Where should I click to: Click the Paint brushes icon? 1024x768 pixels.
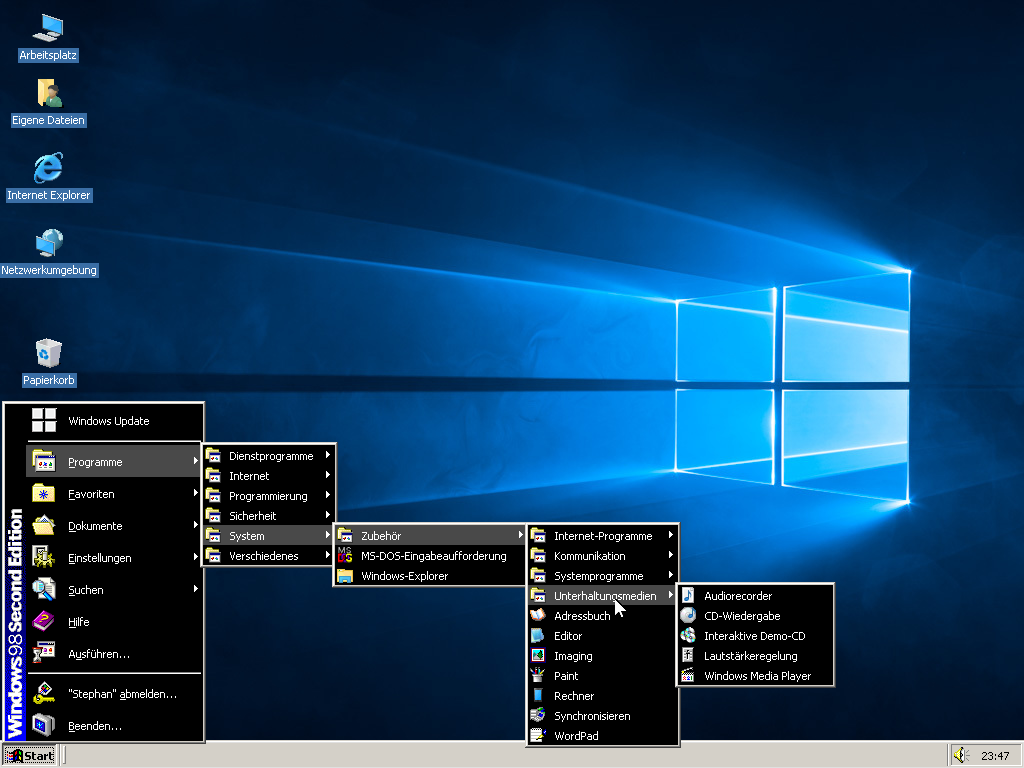(x=537, y=675)
